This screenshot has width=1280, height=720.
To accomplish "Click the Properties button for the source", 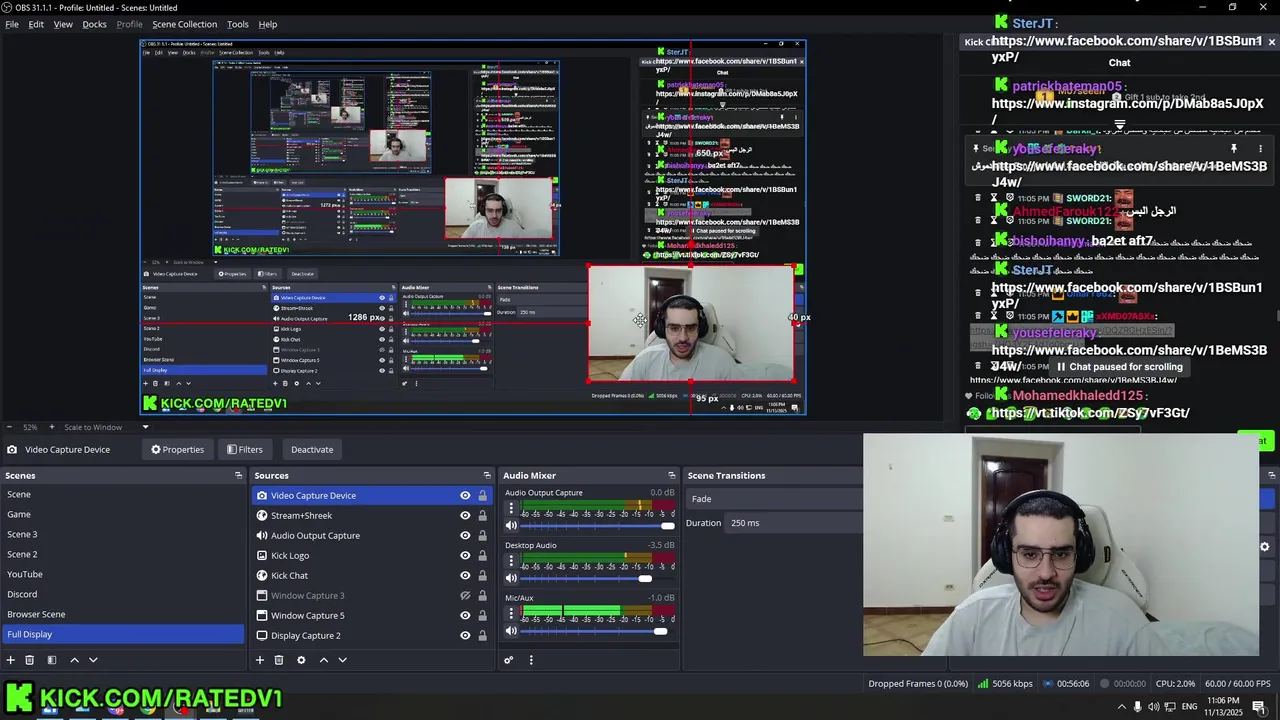I will (x=177, y=450).
